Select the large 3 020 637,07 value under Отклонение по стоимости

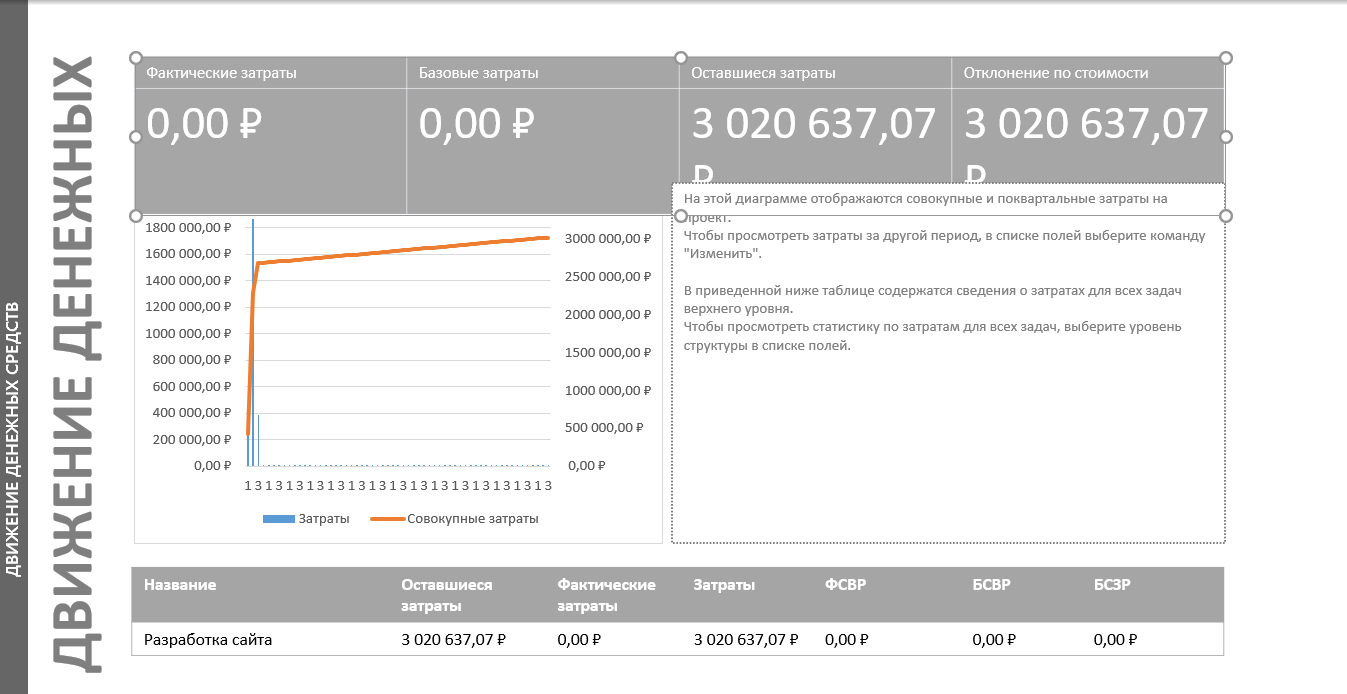(x=1087, y=124)
